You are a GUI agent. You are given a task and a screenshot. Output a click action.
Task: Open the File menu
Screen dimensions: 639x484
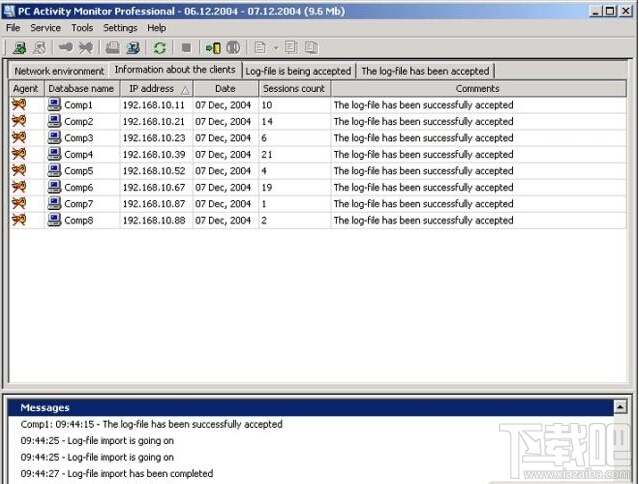pyautogui.click(x=13, y=28)
